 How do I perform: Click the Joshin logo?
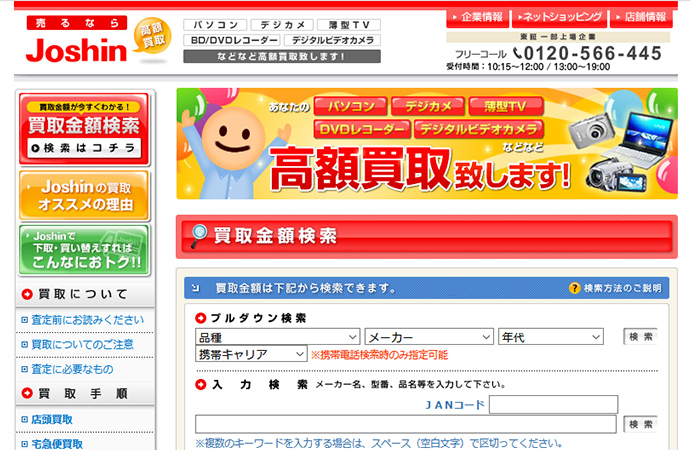click(77, 50)
